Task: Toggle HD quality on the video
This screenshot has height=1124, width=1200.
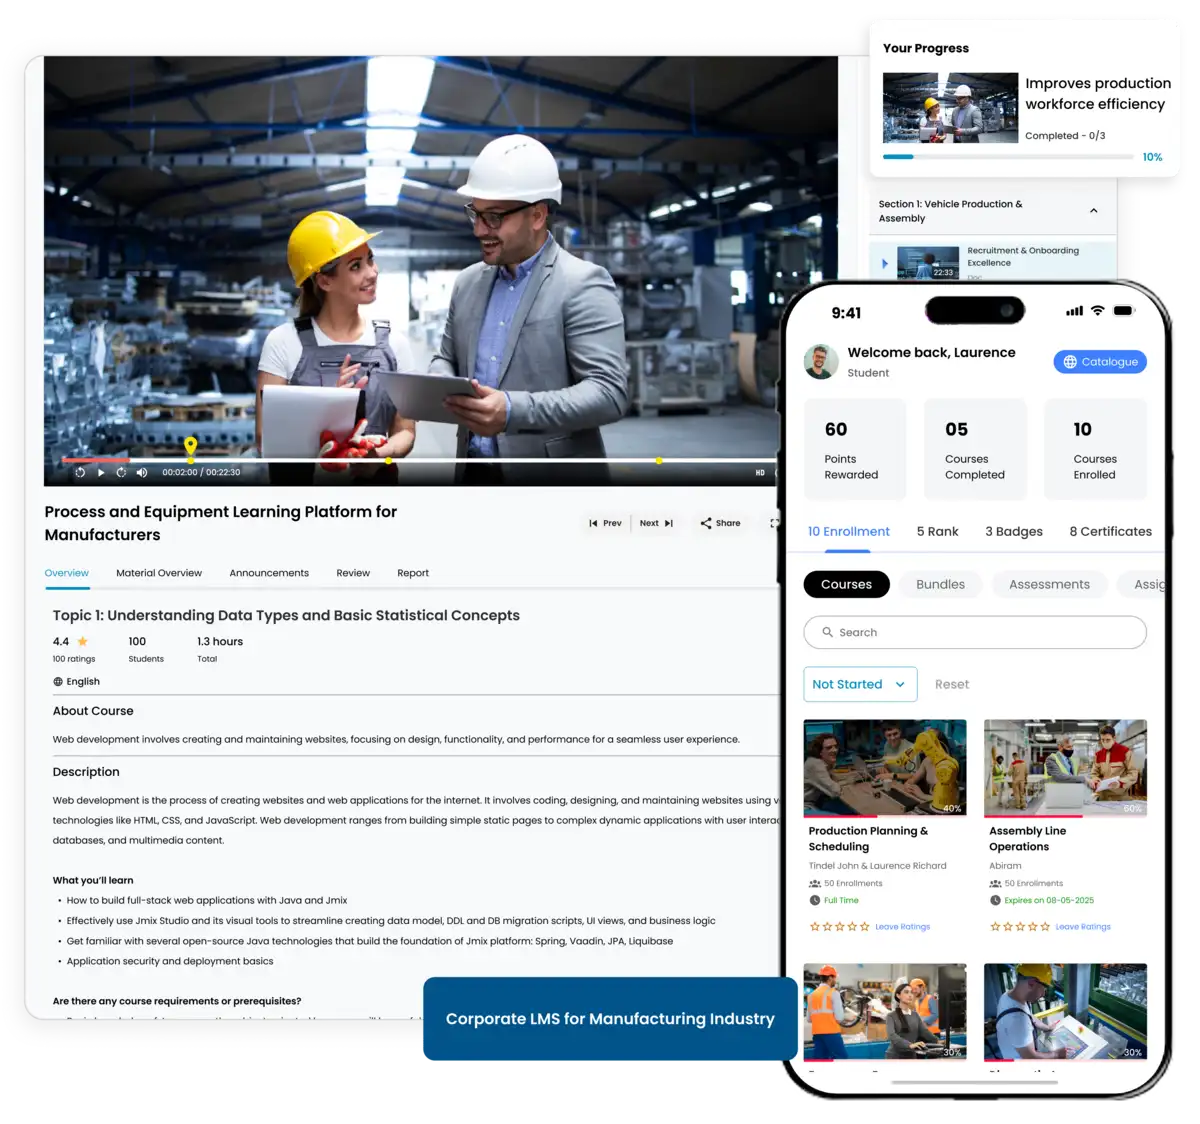Action: coord(758,472)
